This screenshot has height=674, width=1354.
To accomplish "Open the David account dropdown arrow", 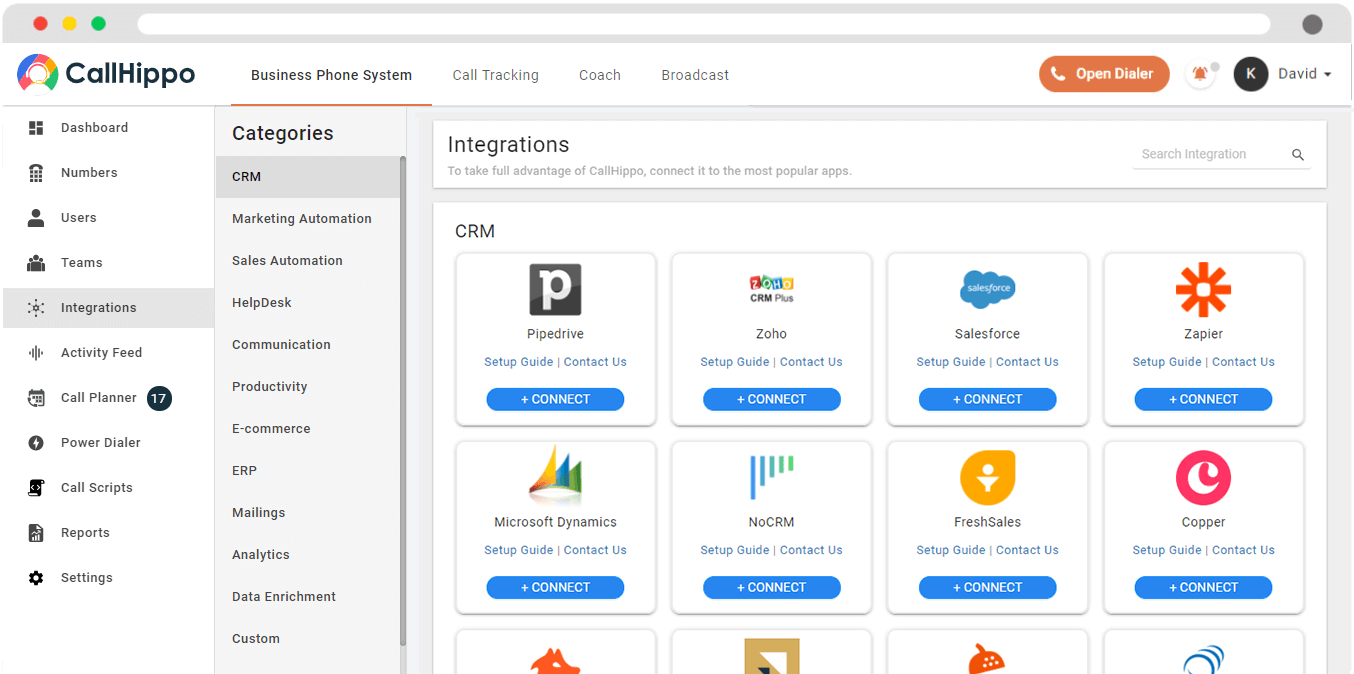I will (1328, 75).
